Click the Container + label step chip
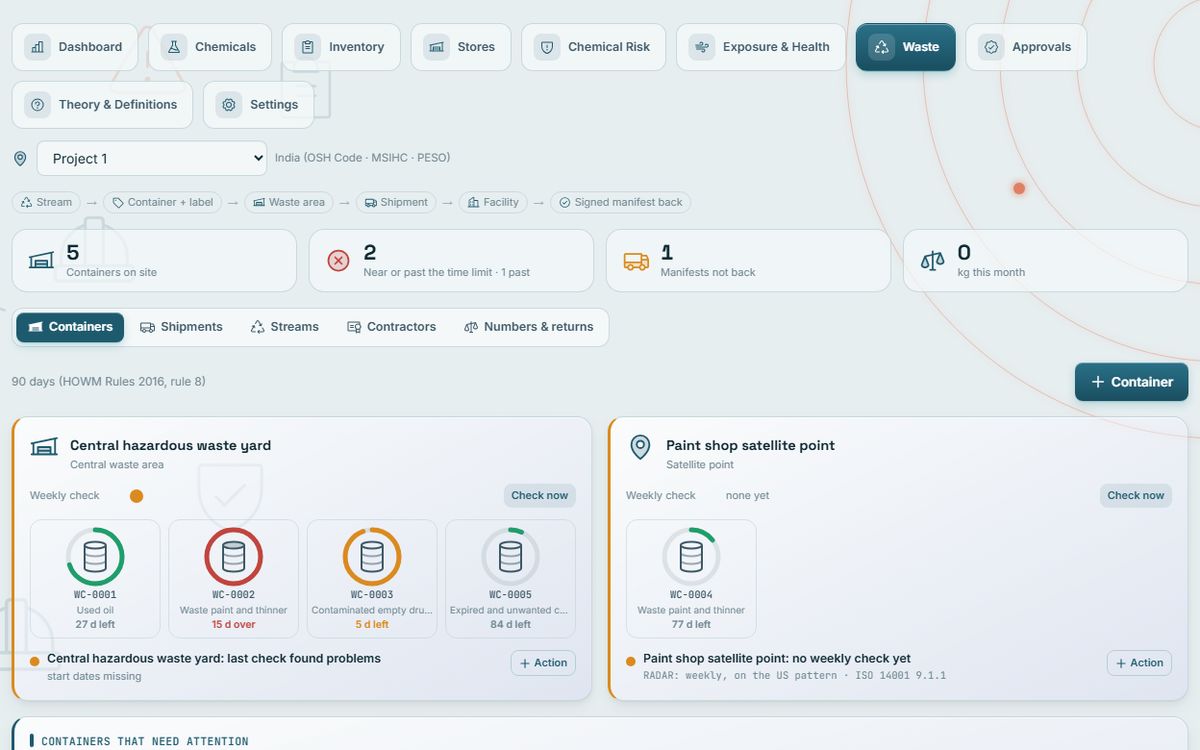 (x=162, y=202)
